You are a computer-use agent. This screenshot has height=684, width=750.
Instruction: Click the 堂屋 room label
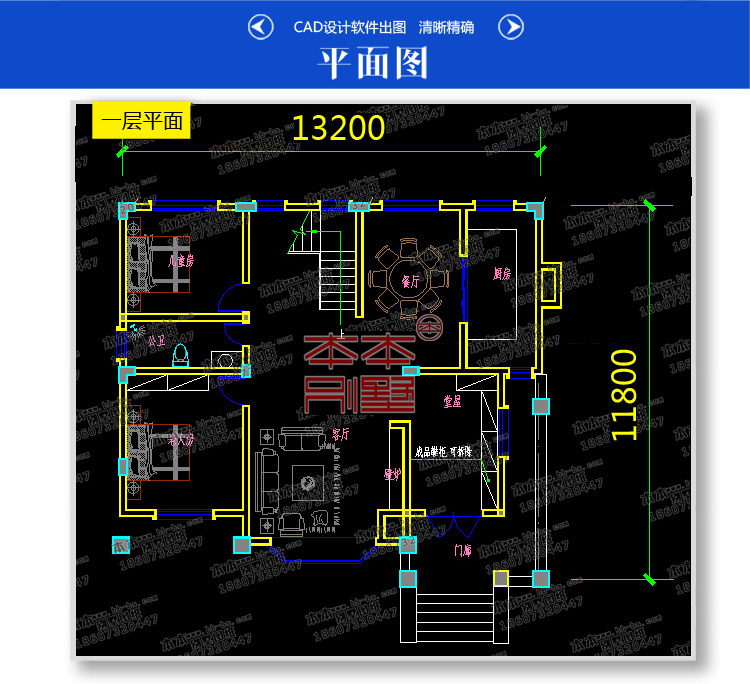(451, 401)
